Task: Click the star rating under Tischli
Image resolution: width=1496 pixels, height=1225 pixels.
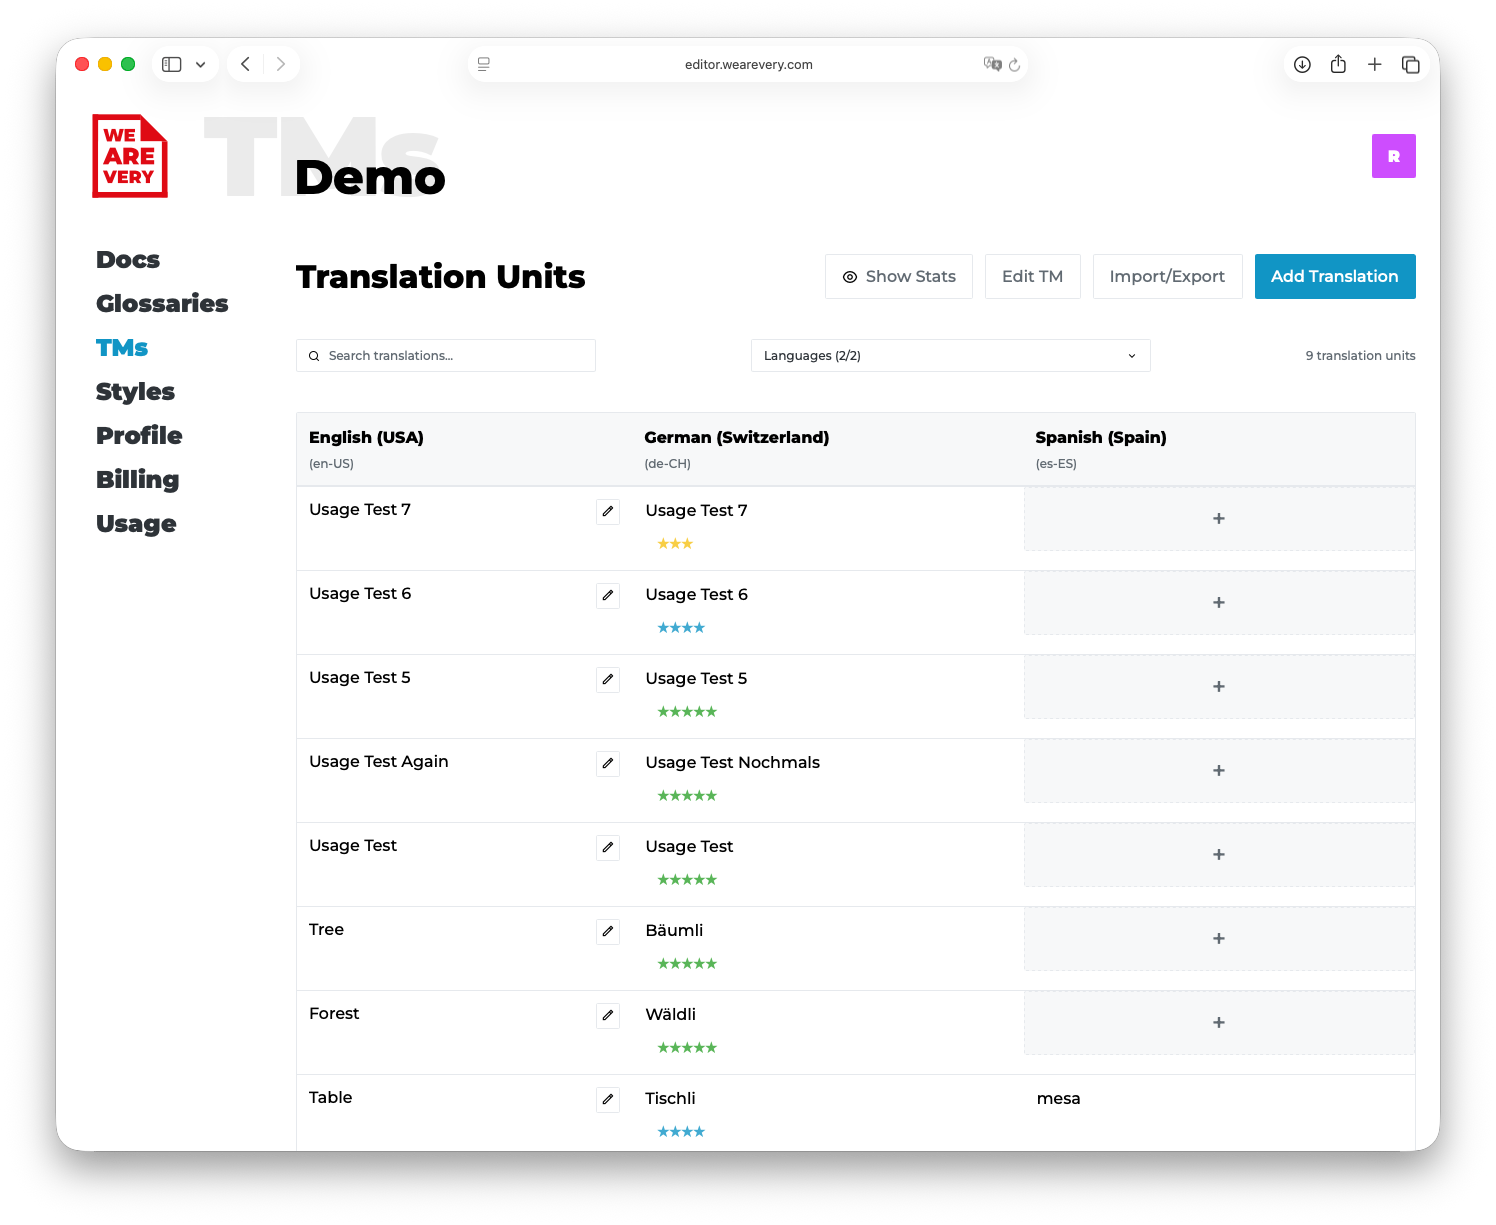Action: (x=681, y=1132)
